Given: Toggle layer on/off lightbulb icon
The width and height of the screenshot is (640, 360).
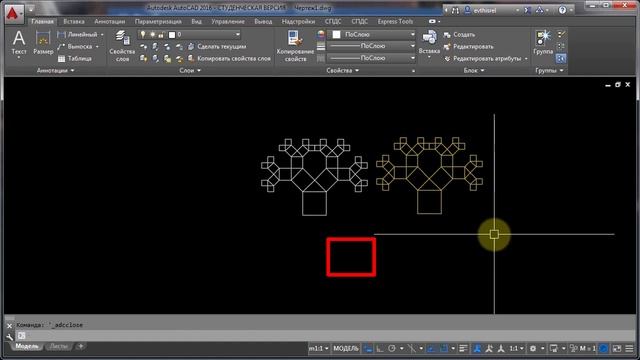Looking at the screenshot, I should tap(142, 35).
